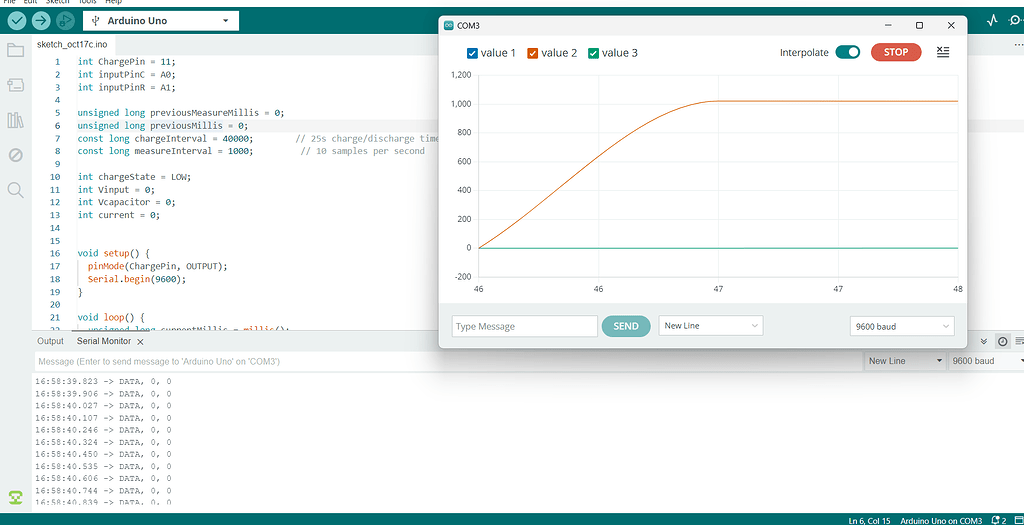Click code line 'int inputPinC = A0;'
Viewport: 1024px width, 525px height.
click(127, 74)
